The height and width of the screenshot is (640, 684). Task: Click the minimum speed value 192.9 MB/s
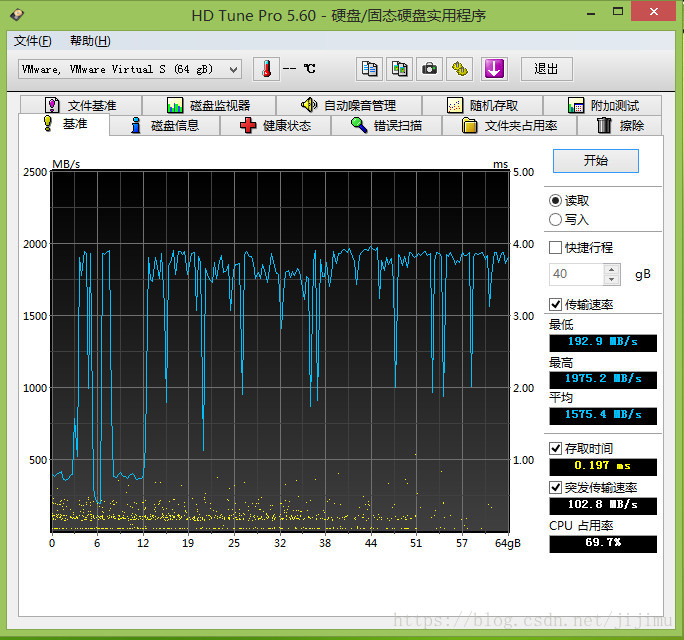(x=603, y=342)
